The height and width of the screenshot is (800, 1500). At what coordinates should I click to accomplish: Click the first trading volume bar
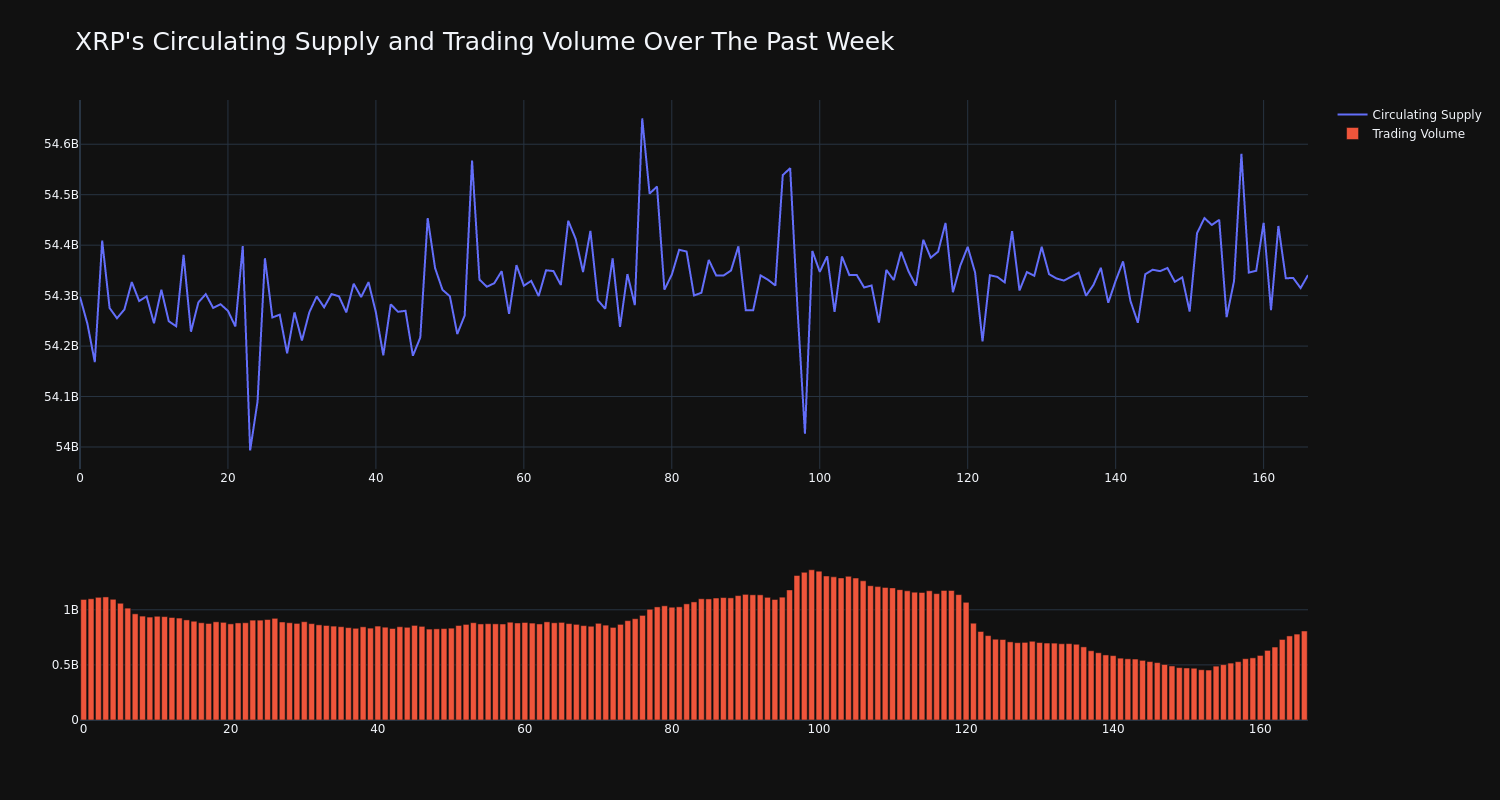(83, 660)
